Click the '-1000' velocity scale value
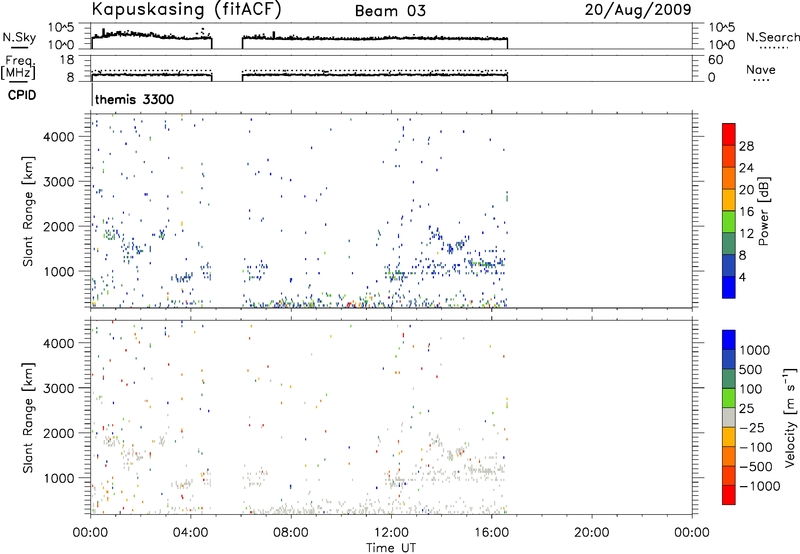This screenshot has width=800, height=554. tap(760, 486)
